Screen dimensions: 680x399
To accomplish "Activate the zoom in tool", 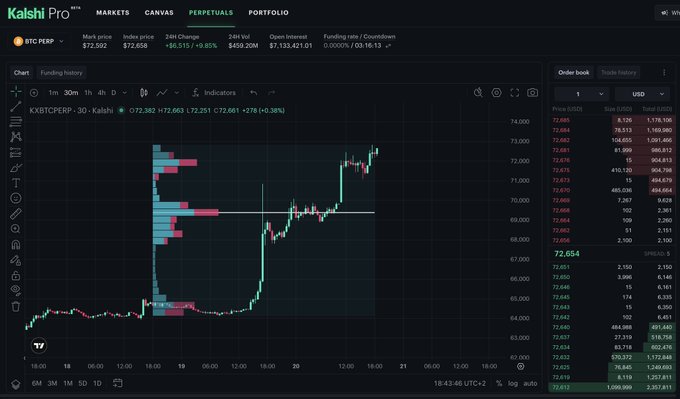I will point(16,229).
